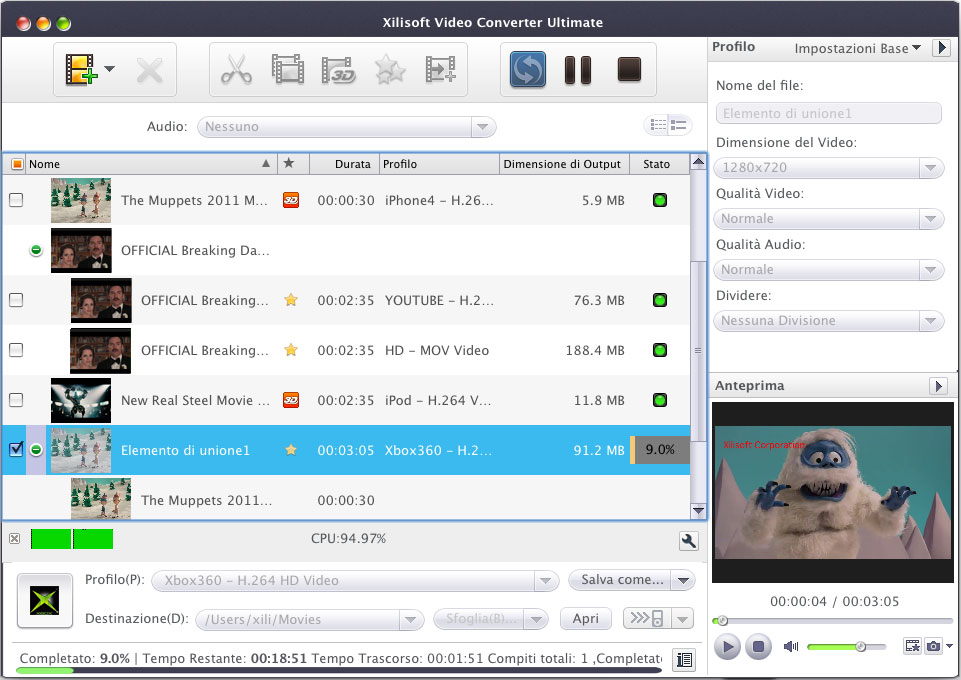
Task: Select the New Real Steel Movie thumbnail
Action: click(x=81, y=400)
